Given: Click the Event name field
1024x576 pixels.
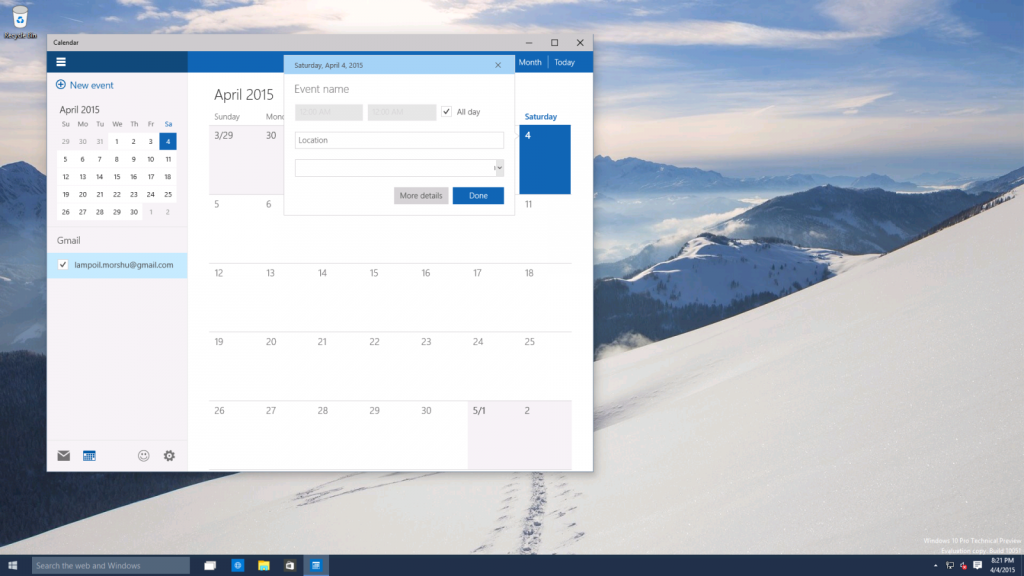Looking at the screenshot, I should pyautogui.click(x=398, y=89).
